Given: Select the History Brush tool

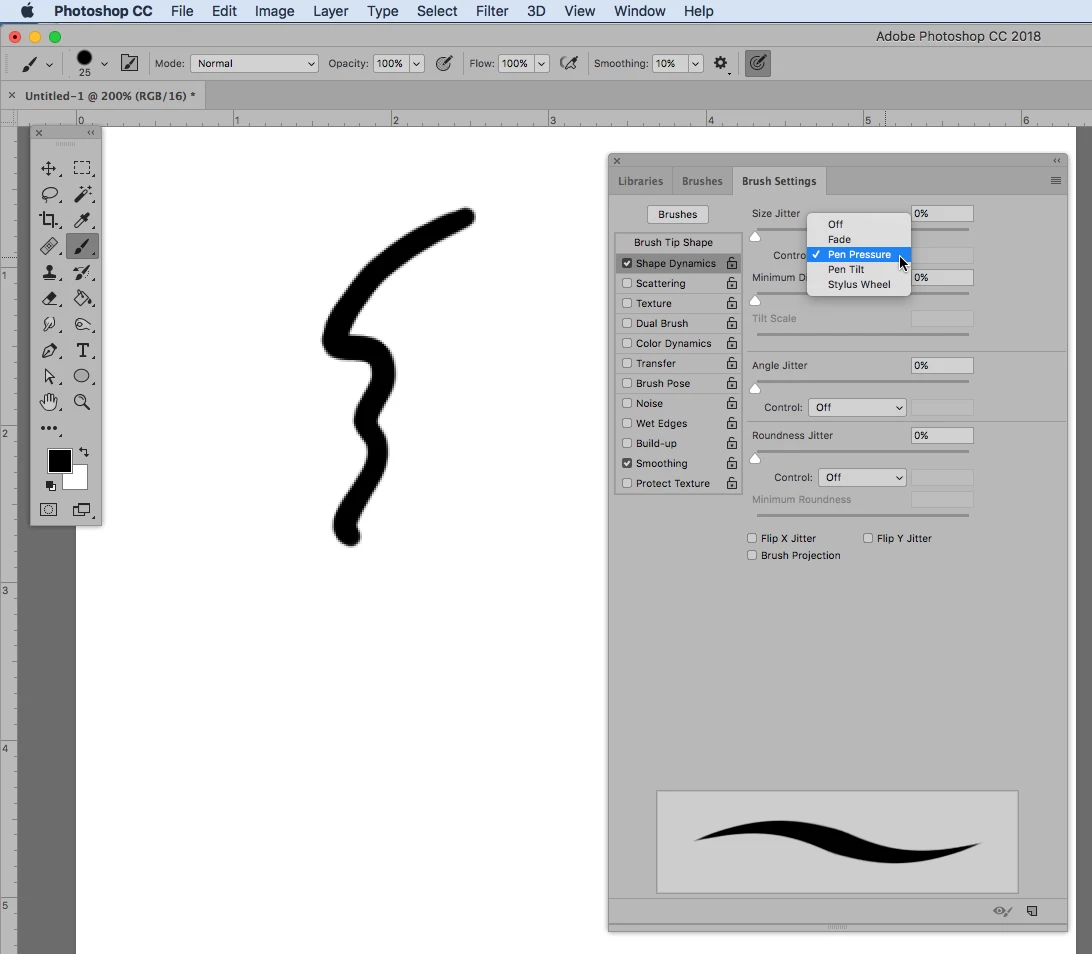Looking at the screenshot, I should (x=82, y=272).
